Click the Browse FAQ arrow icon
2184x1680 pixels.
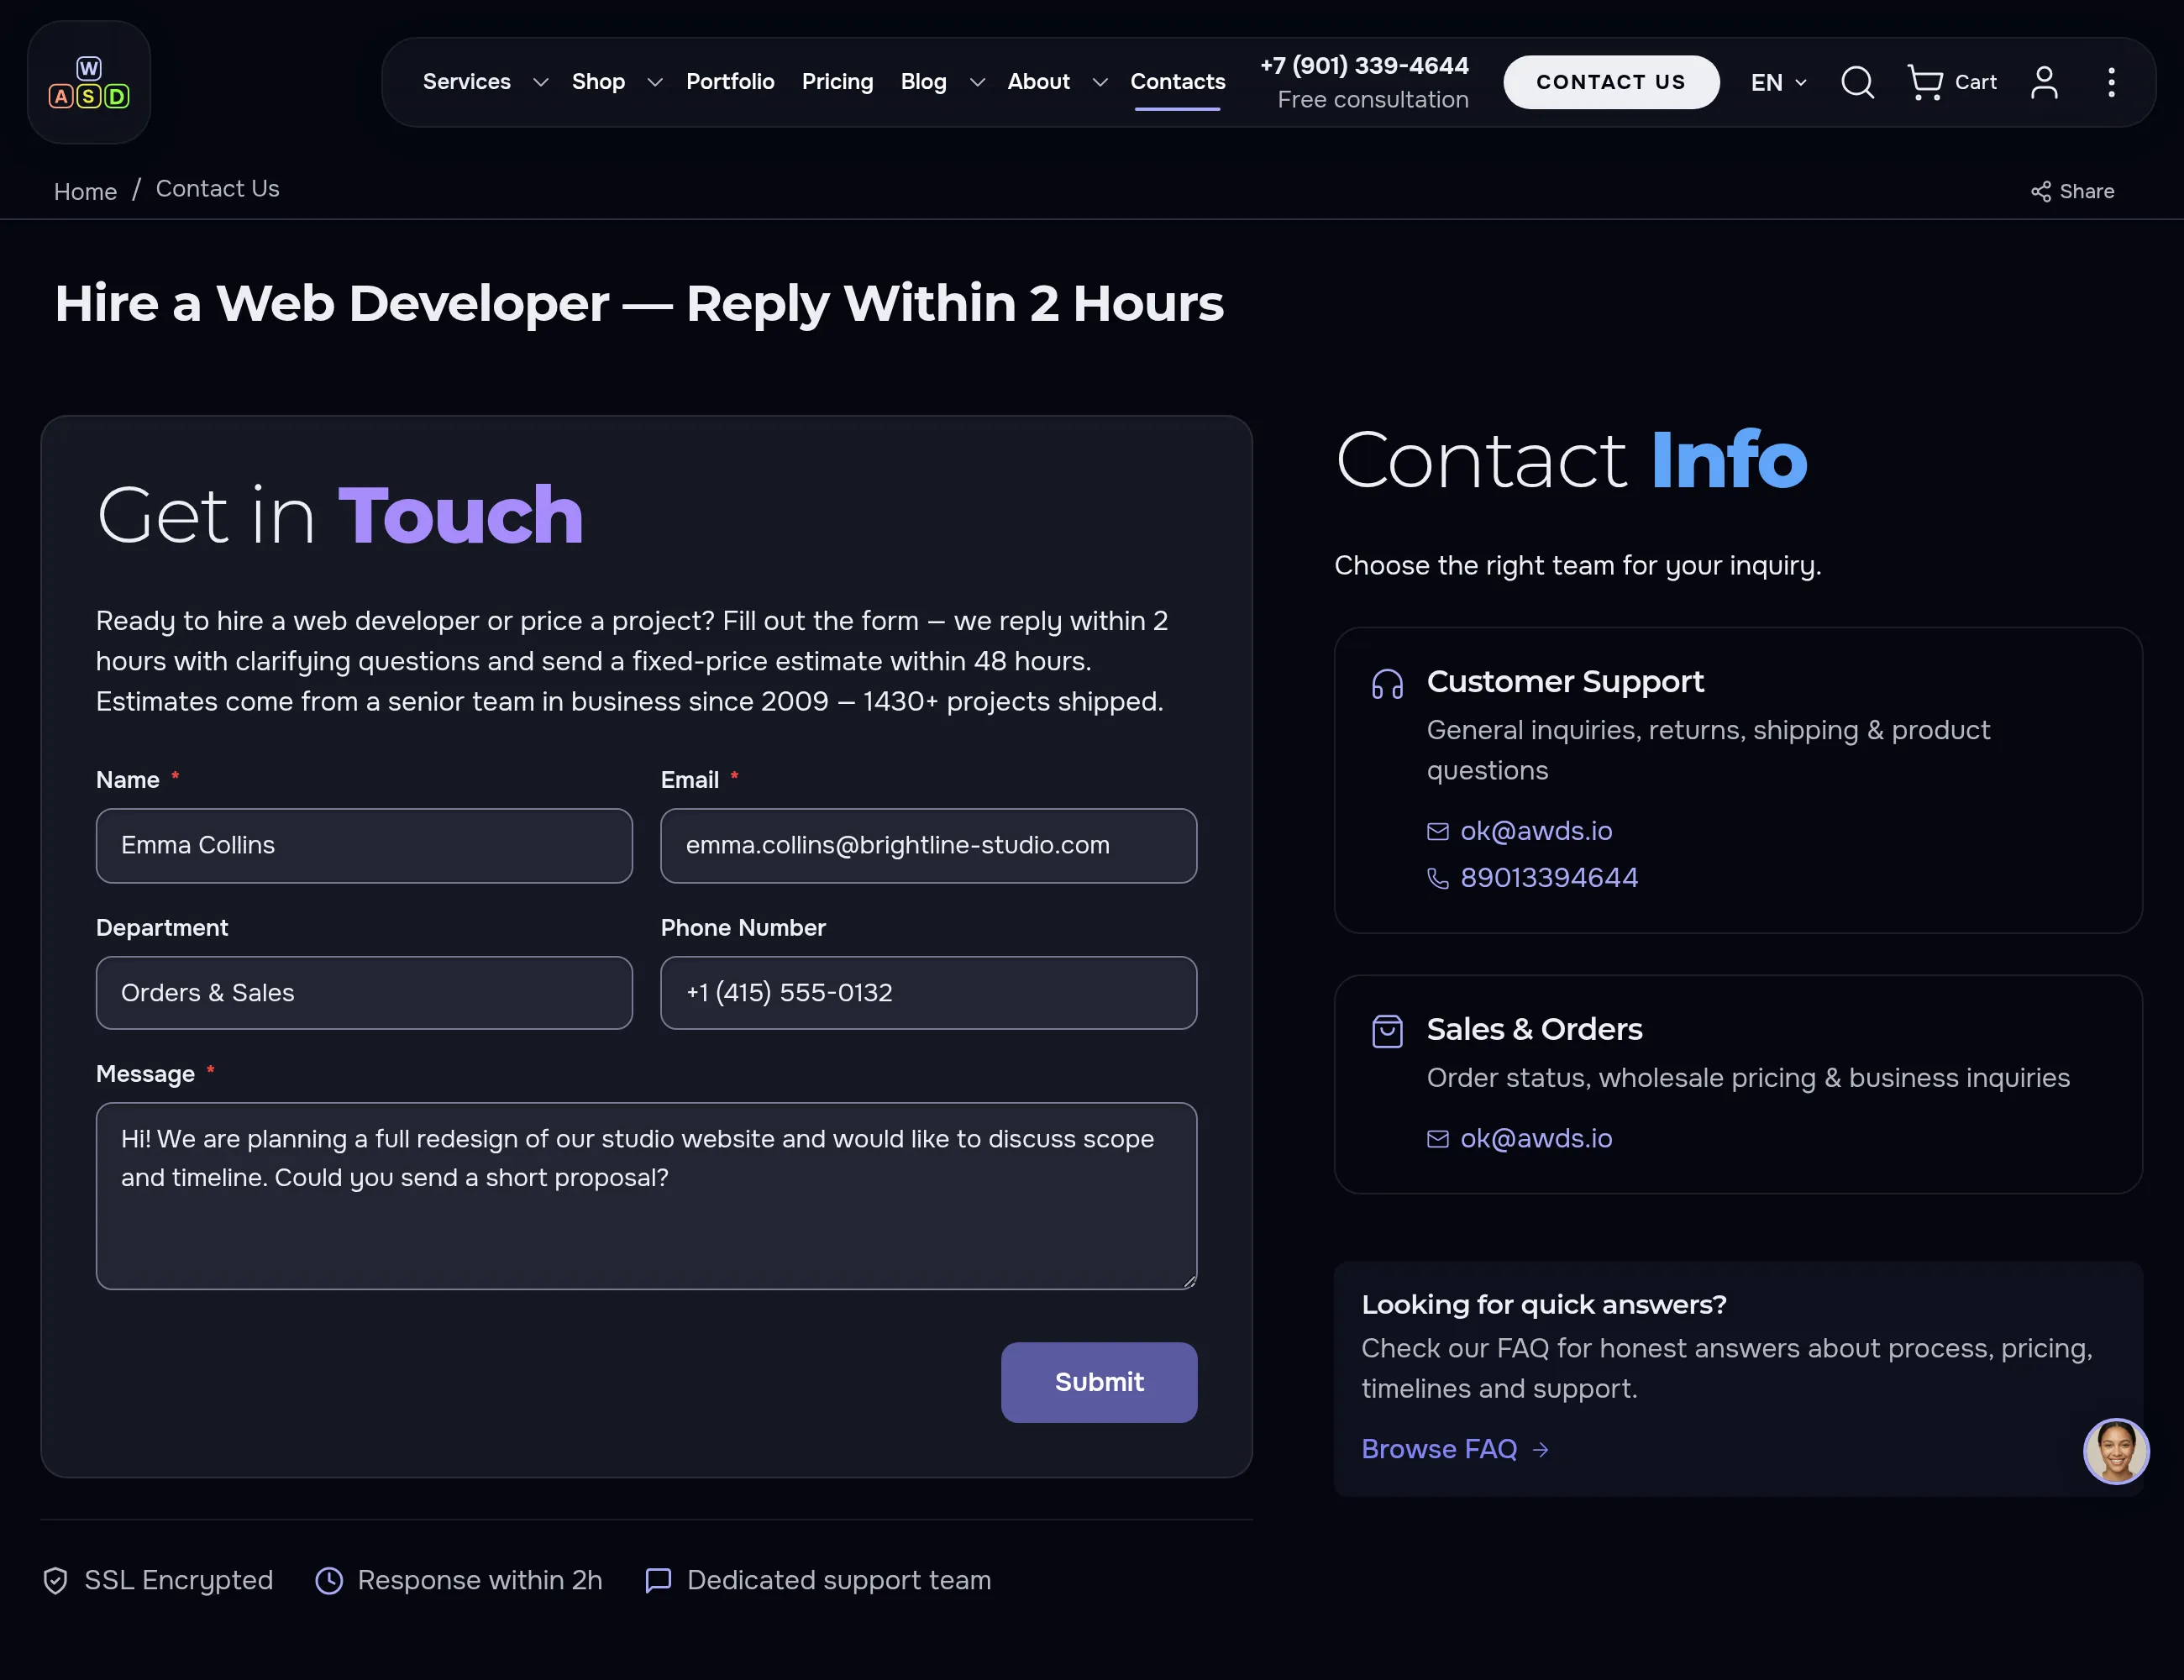coord(1541,1449)
